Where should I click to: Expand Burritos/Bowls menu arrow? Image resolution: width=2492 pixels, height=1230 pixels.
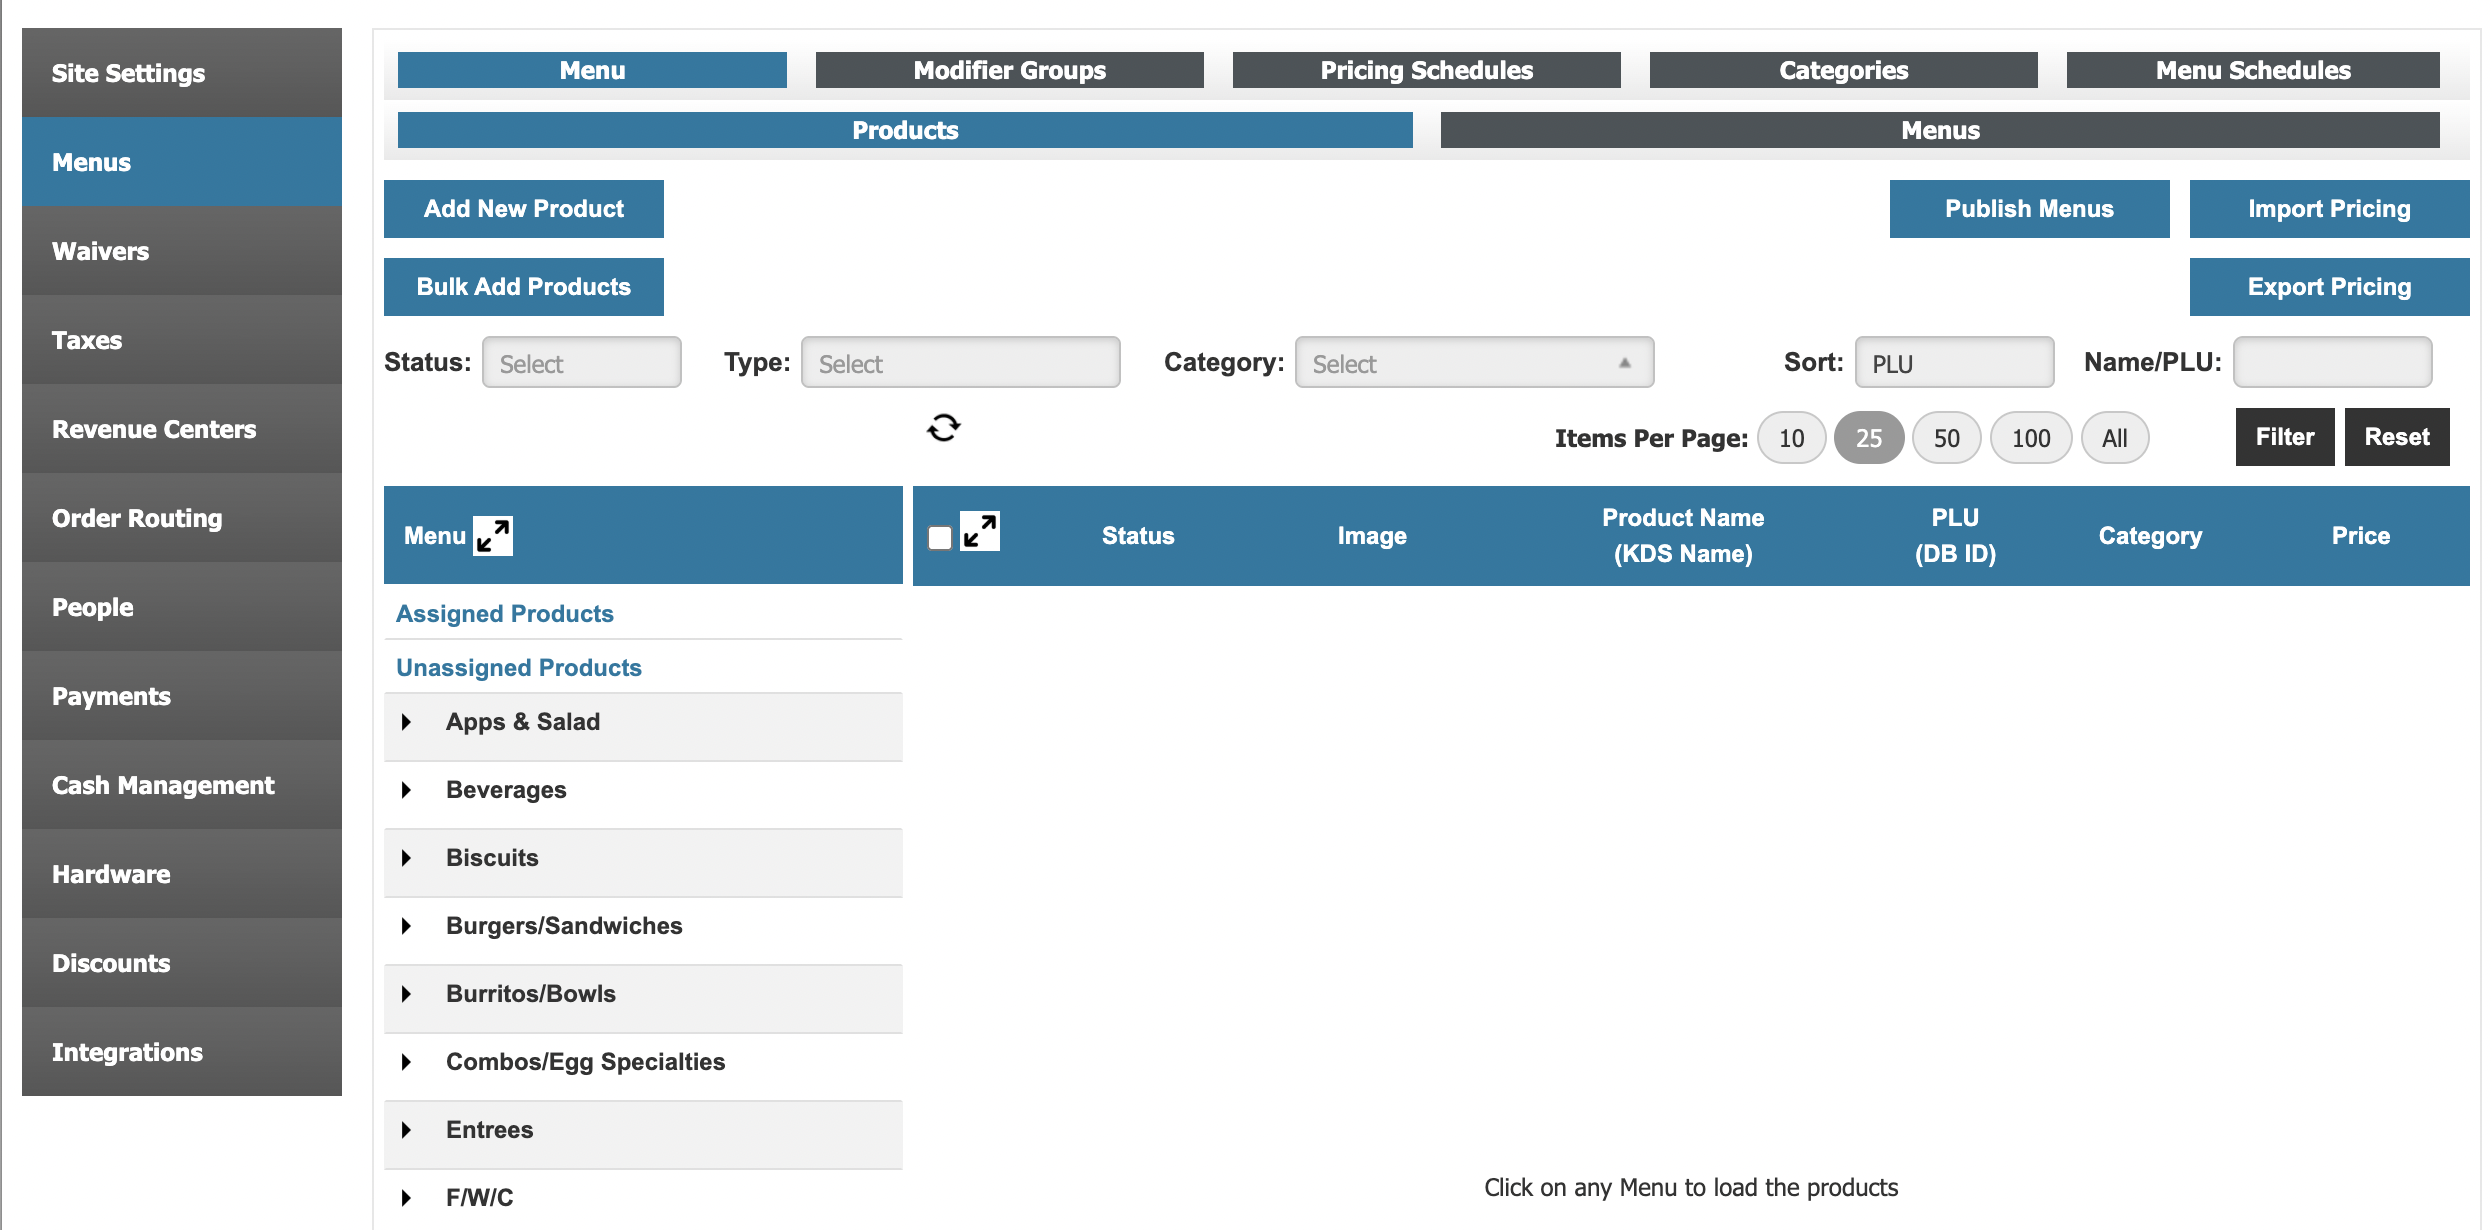406,994
